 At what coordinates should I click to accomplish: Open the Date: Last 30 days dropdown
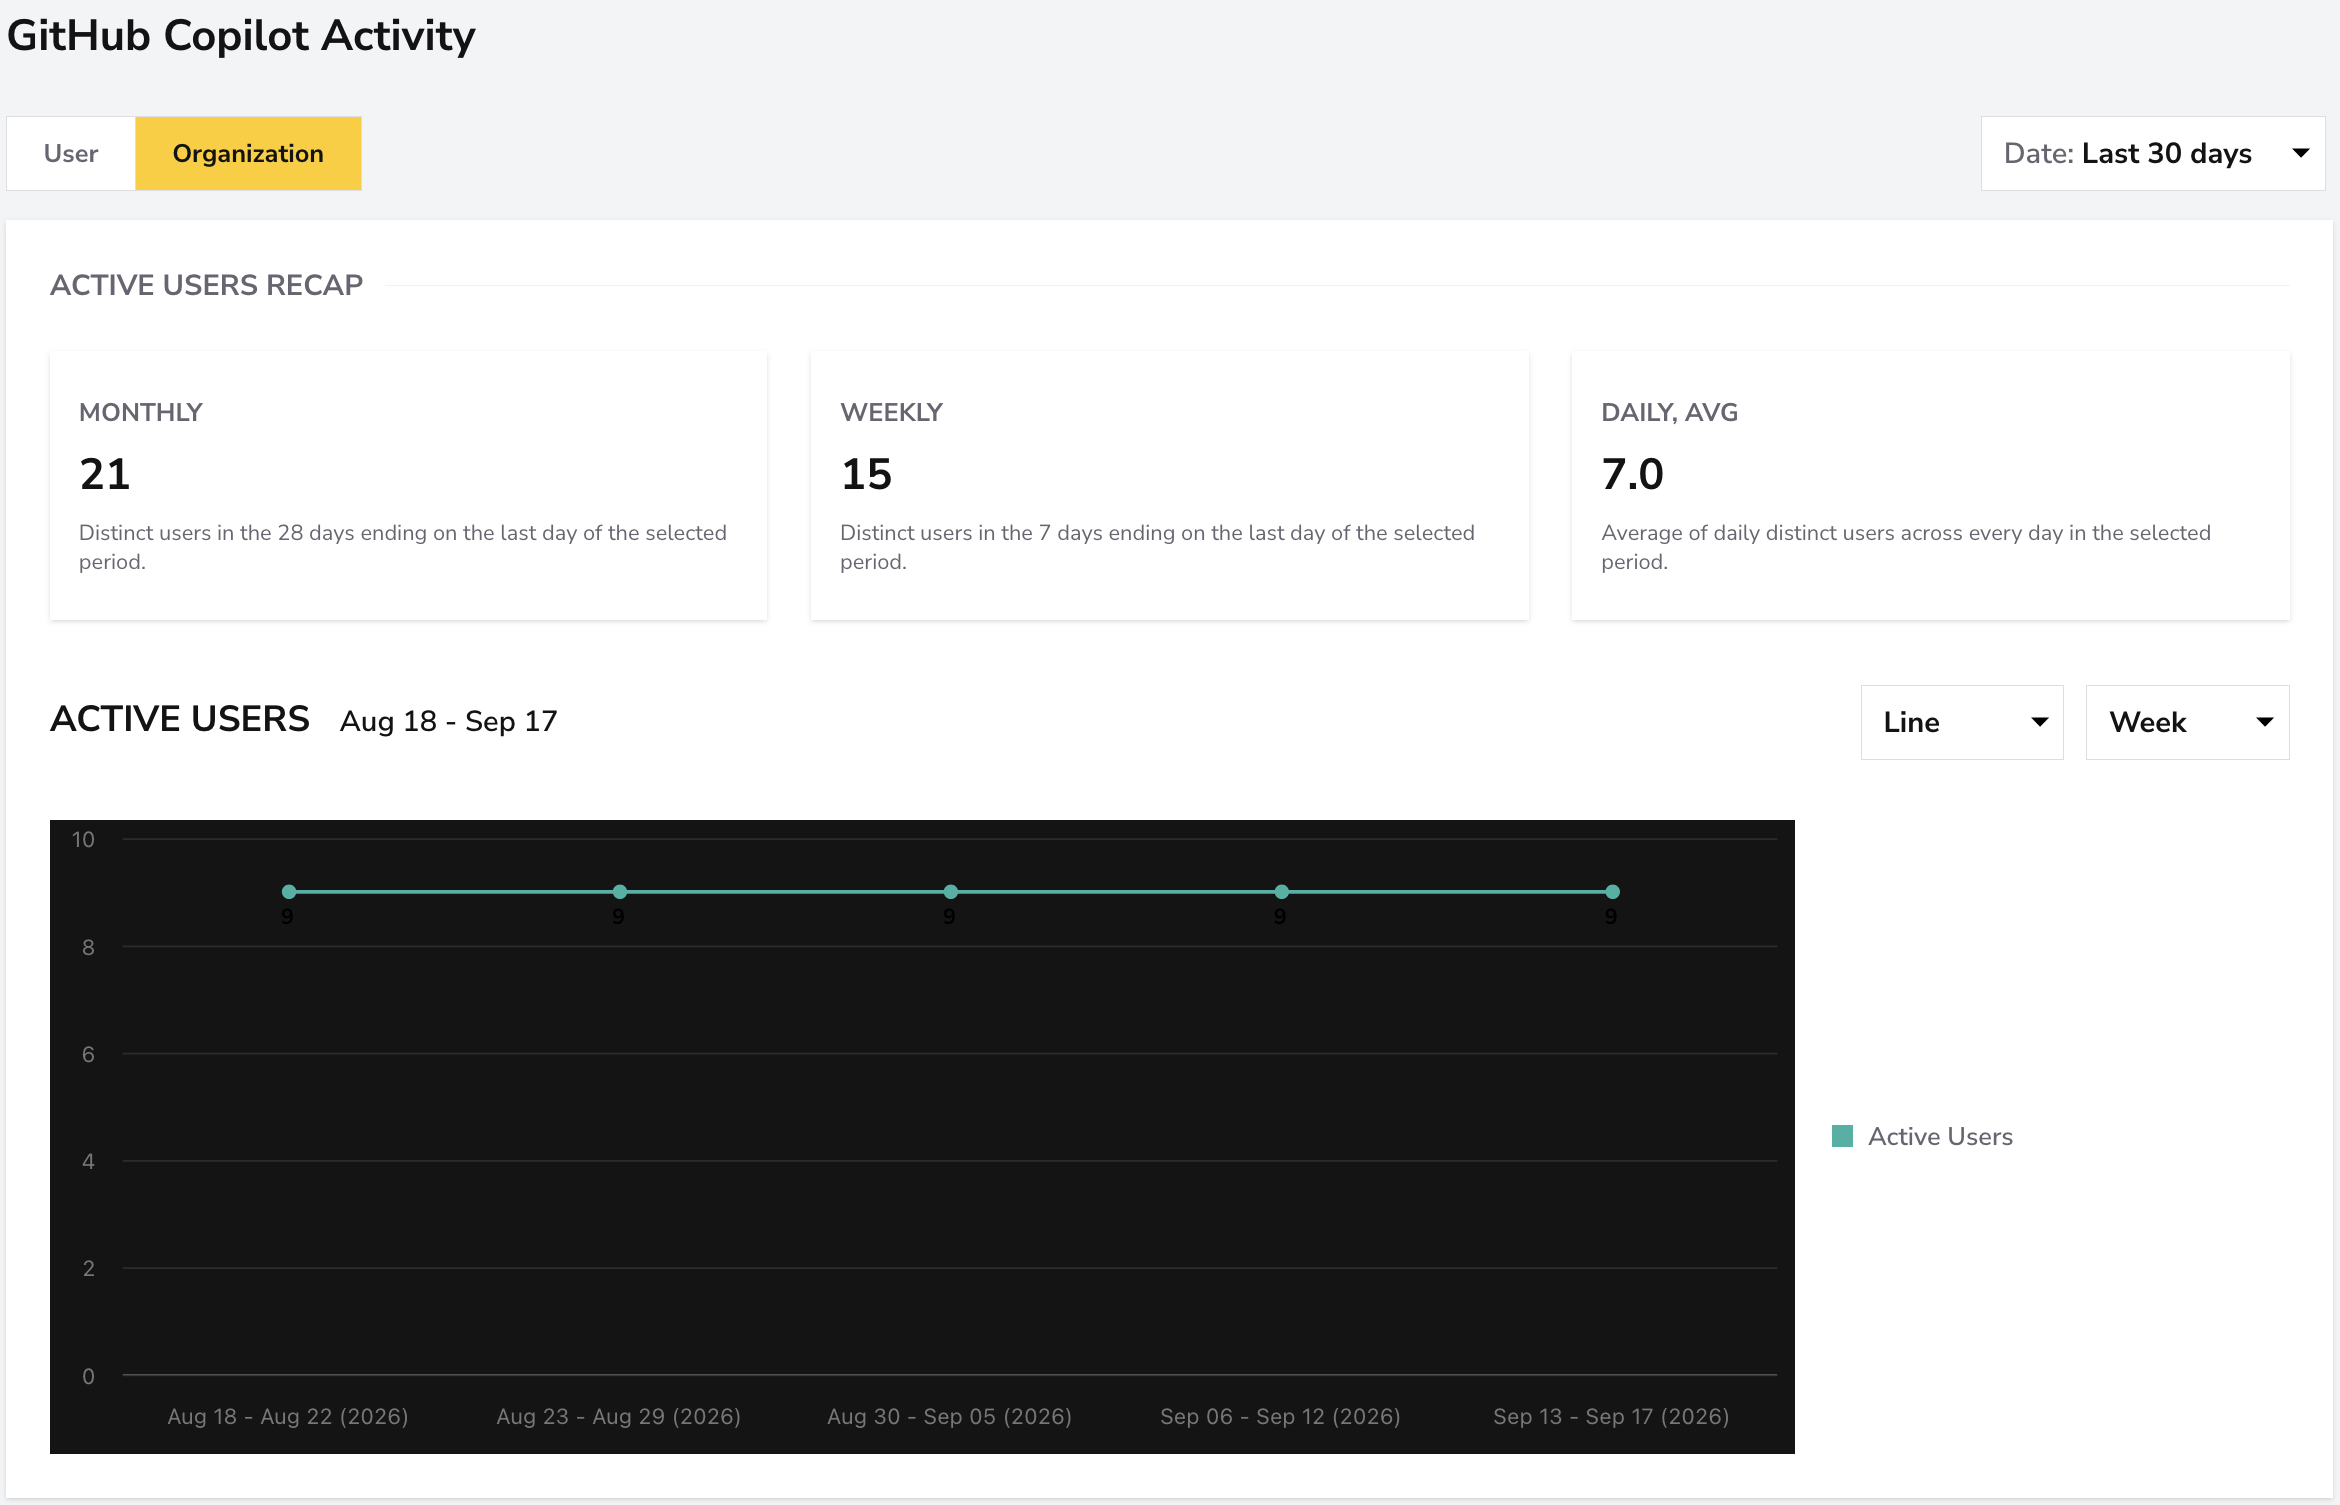coord(2152,153)
